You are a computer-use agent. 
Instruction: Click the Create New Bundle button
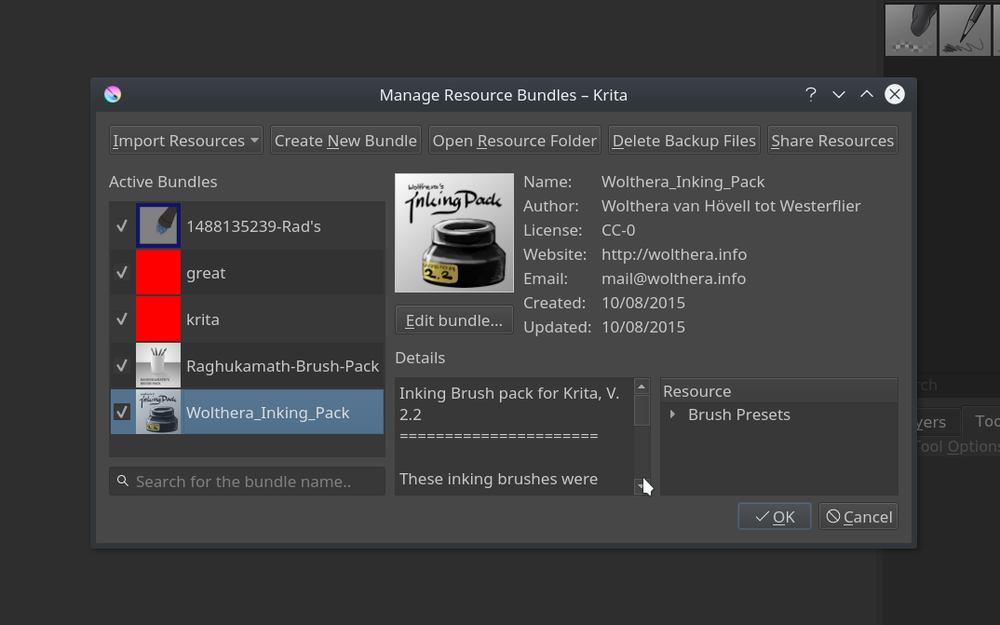point(345,141)
